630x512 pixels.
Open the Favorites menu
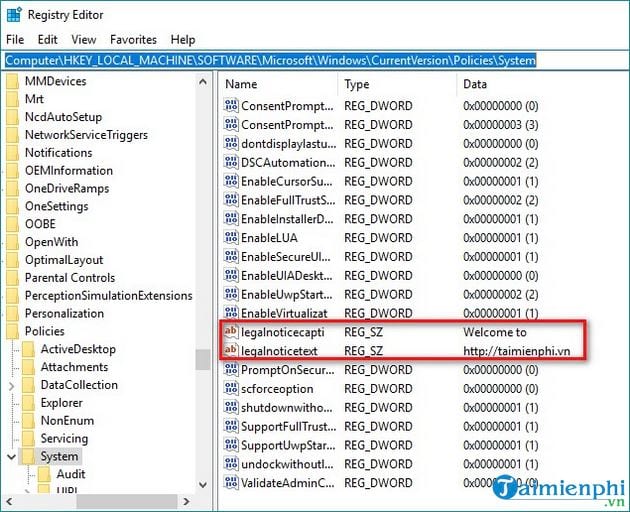[x=133, y=39]
